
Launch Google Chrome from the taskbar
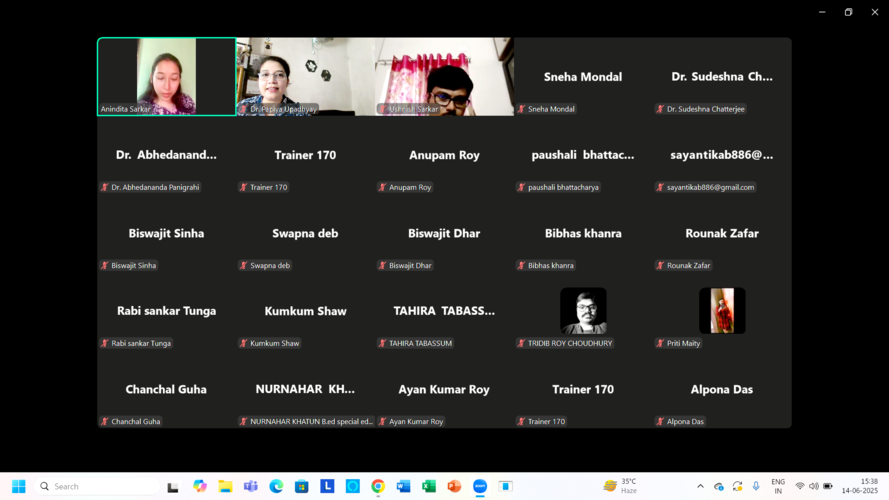point(378,486)
